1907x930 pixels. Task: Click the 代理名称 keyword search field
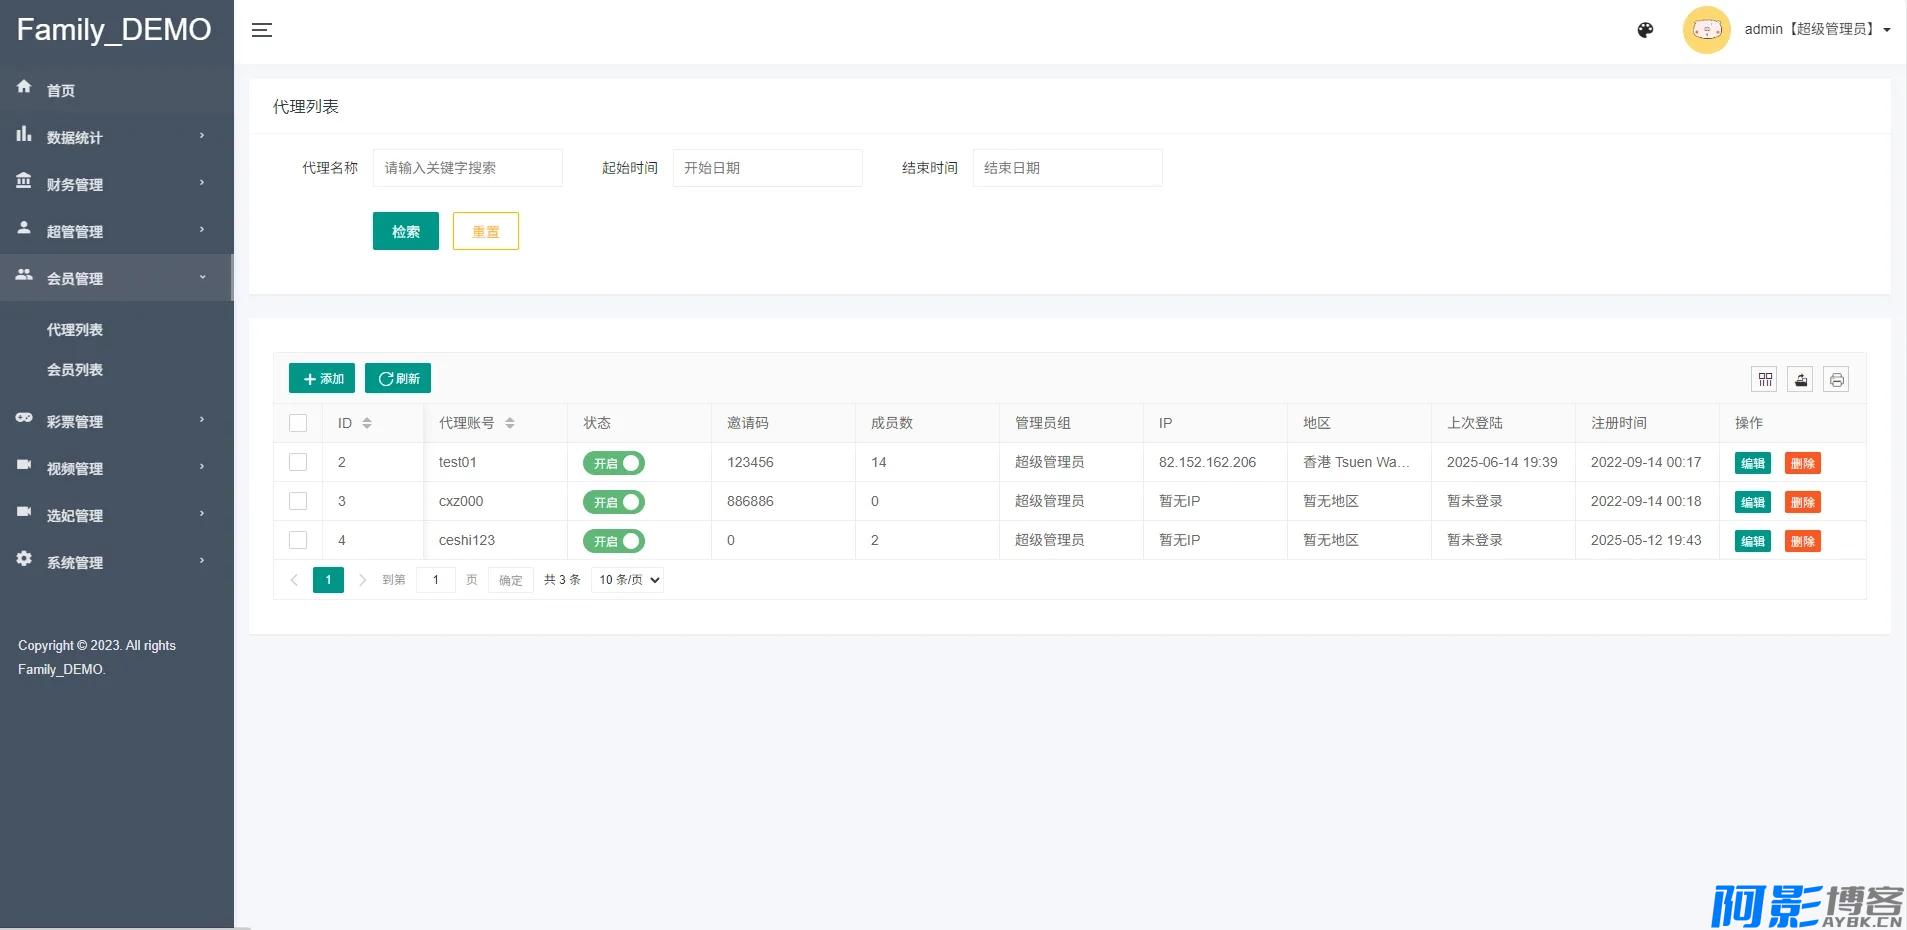coord(467,168)
